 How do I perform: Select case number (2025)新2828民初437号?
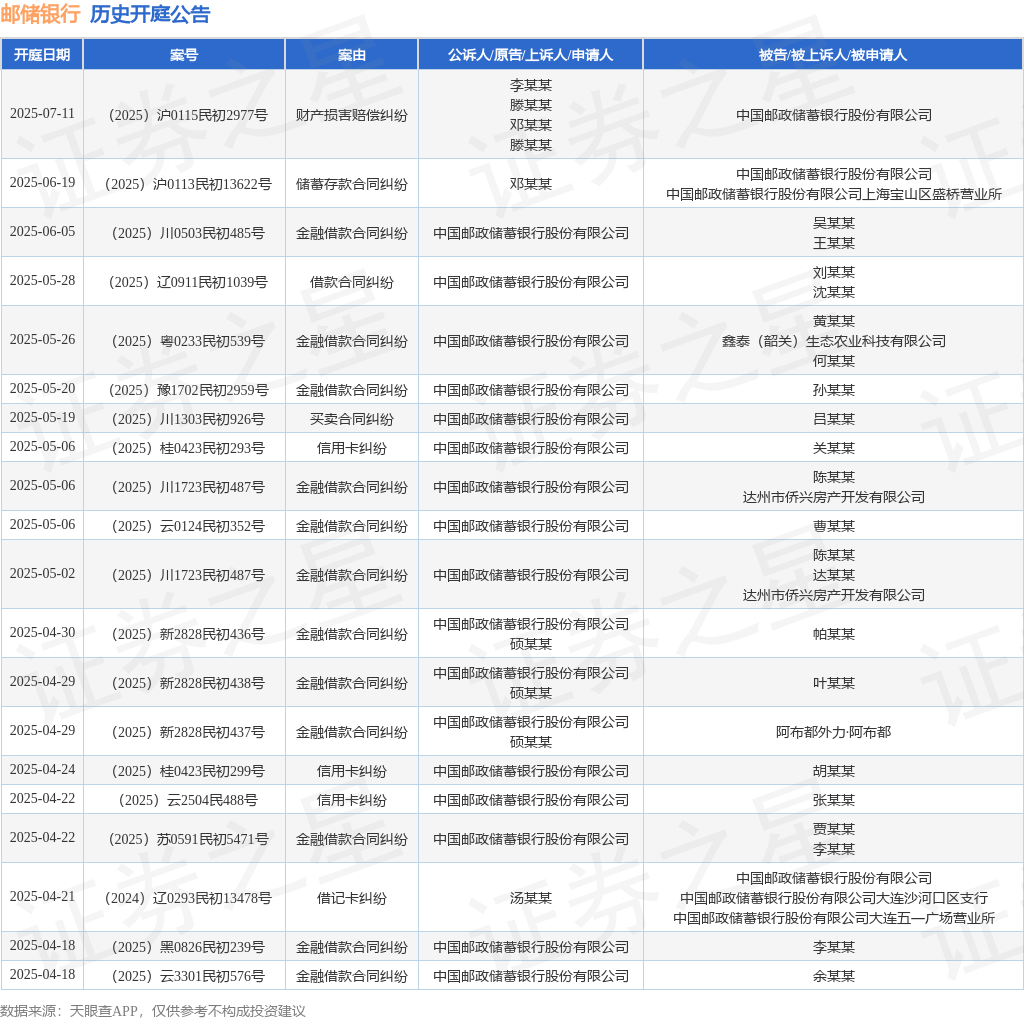(x=187, y=731)
